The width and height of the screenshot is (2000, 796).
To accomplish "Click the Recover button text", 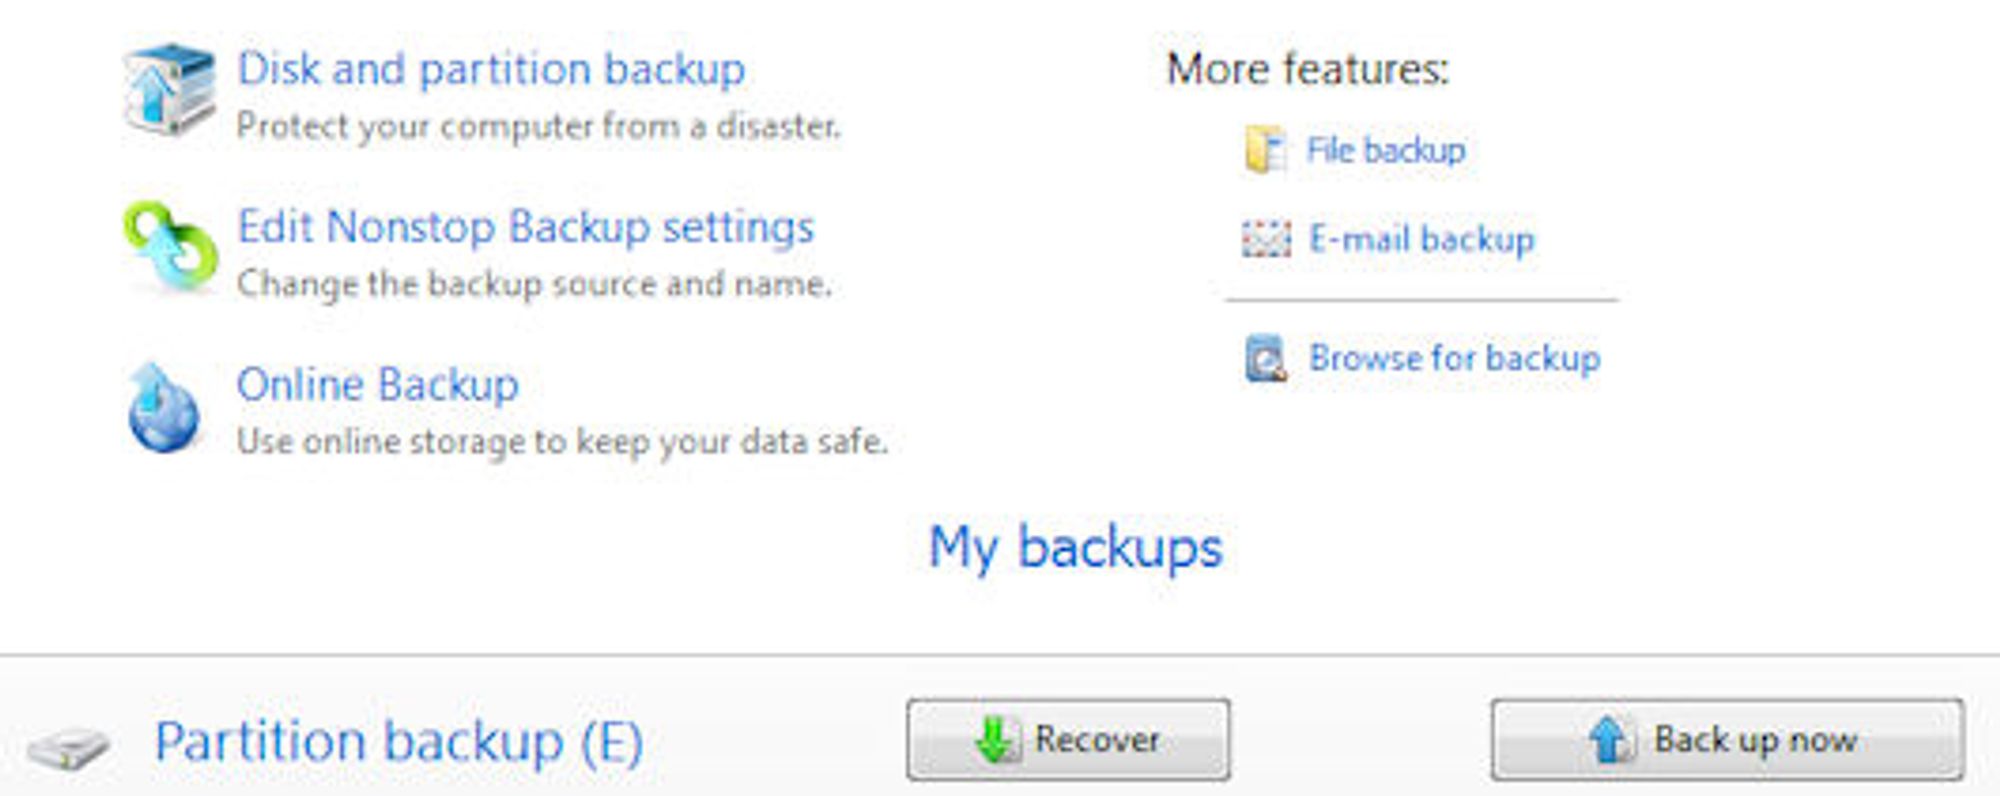I will (x=1097, y=739).
